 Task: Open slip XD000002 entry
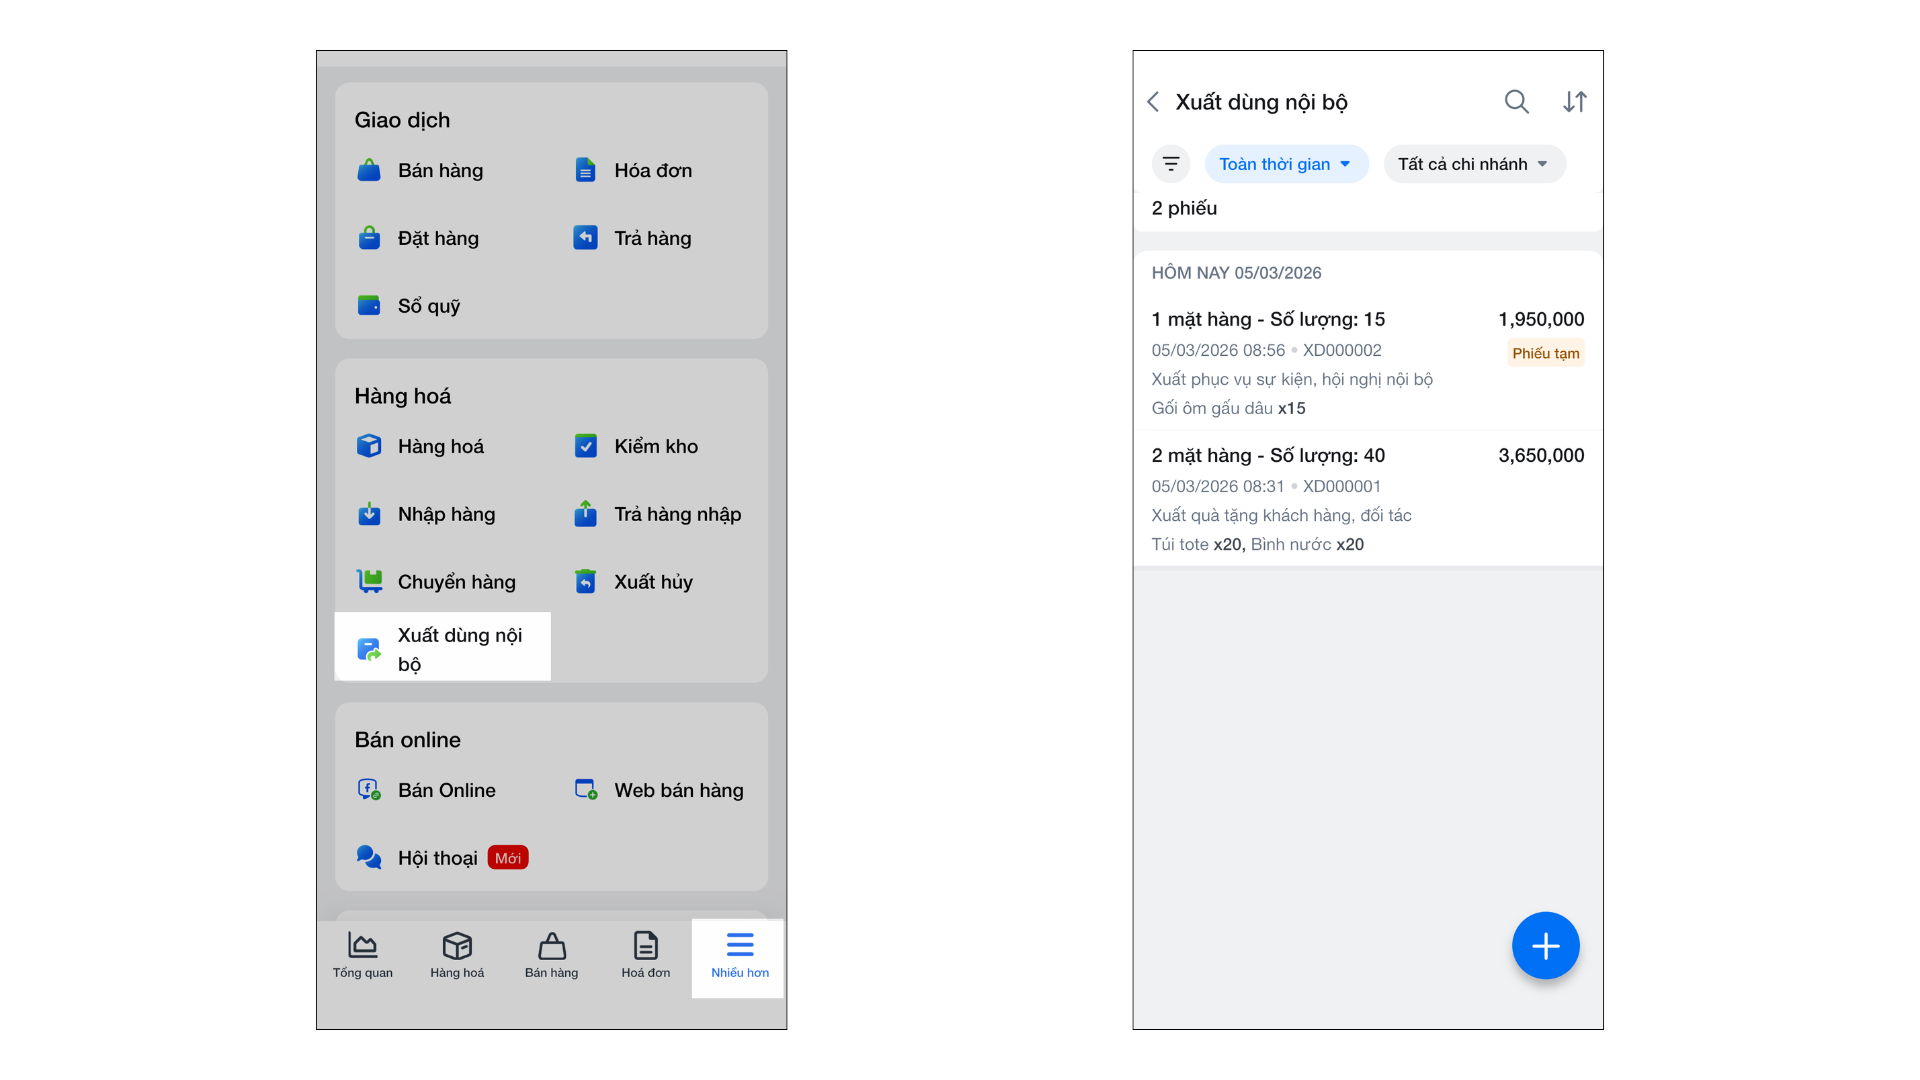tap(1366, 363)
